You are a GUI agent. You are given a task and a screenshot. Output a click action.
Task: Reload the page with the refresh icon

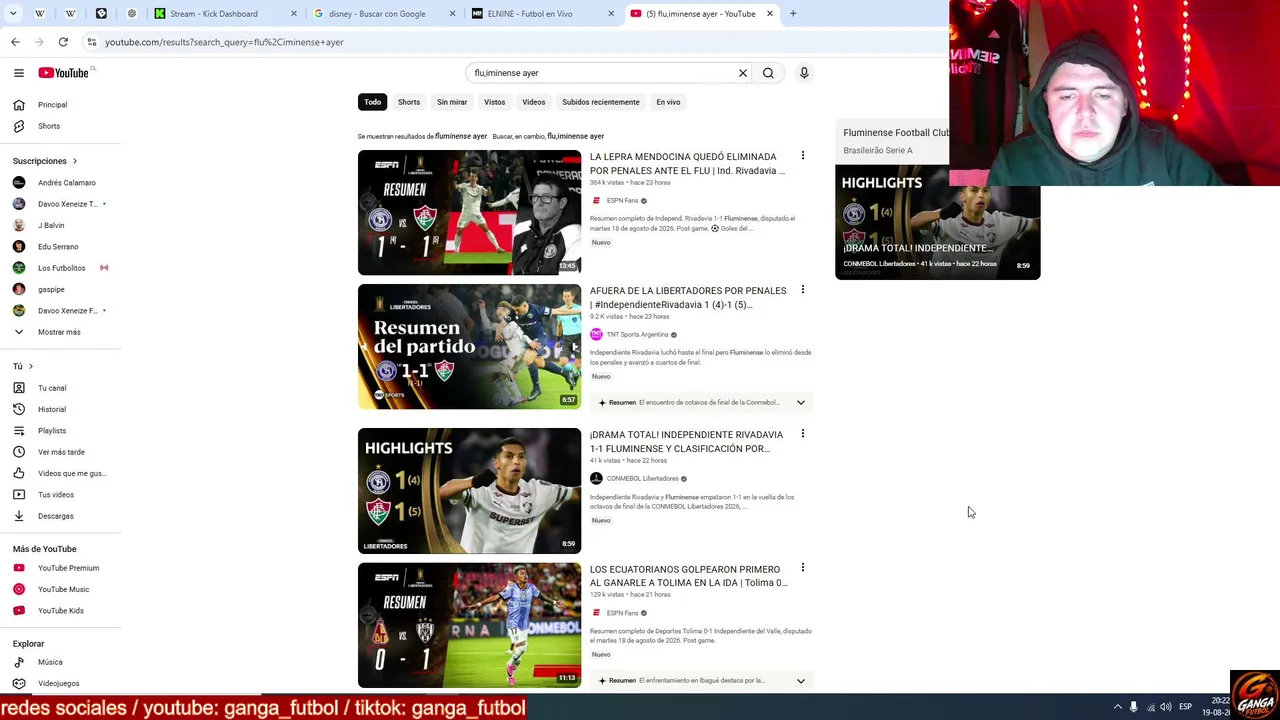[63, 42]
